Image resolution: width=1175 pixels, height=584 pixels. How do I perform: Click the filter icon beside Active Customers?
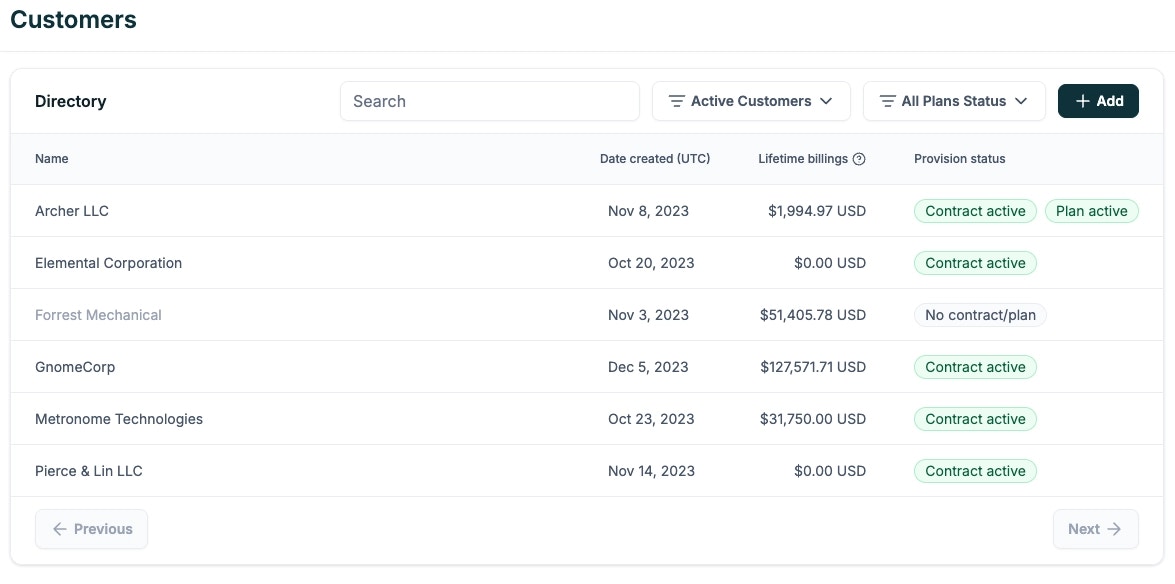[x=677, y=101]
